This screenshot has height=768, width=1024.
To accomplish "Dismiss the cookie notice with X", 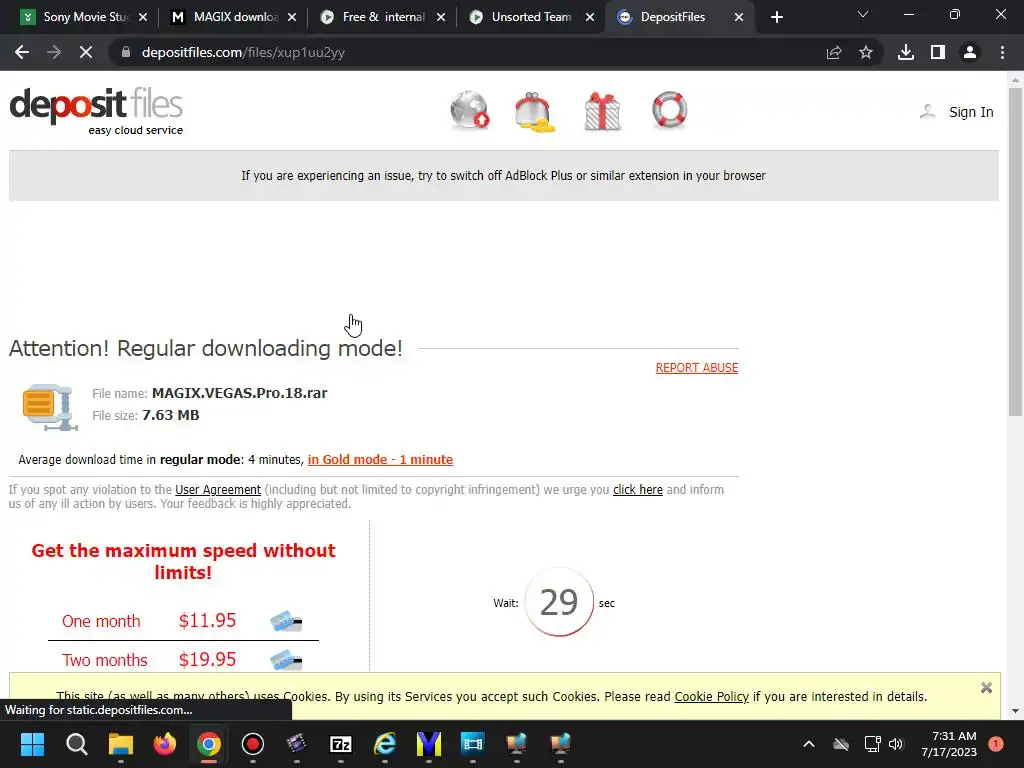I will (x=986, y=688).
